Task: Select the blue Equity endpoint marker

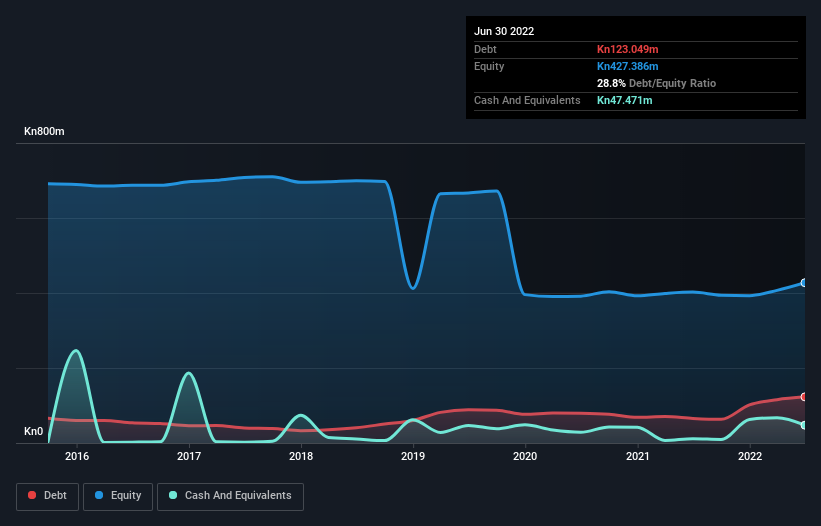Action: [804, 283]
